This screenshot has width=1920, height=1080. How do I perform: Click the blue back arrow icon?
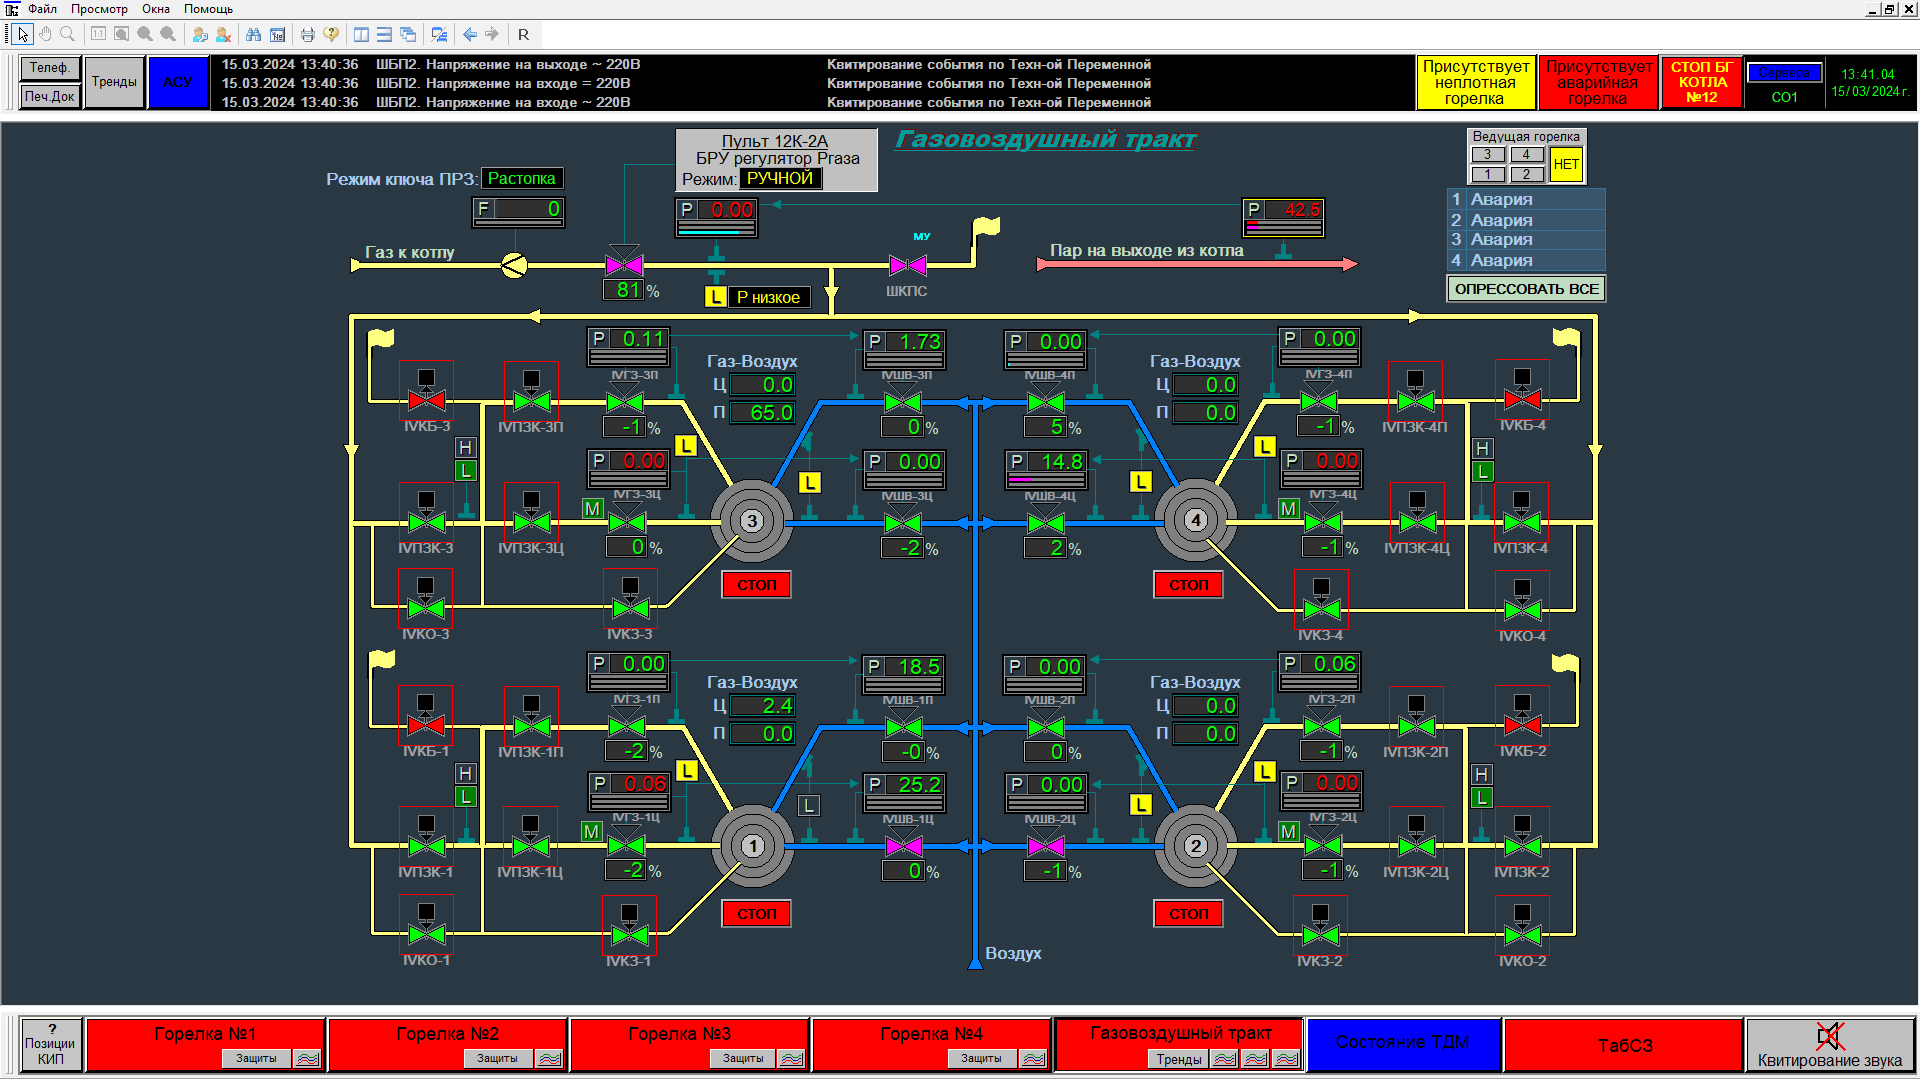[x=470, y=34]
